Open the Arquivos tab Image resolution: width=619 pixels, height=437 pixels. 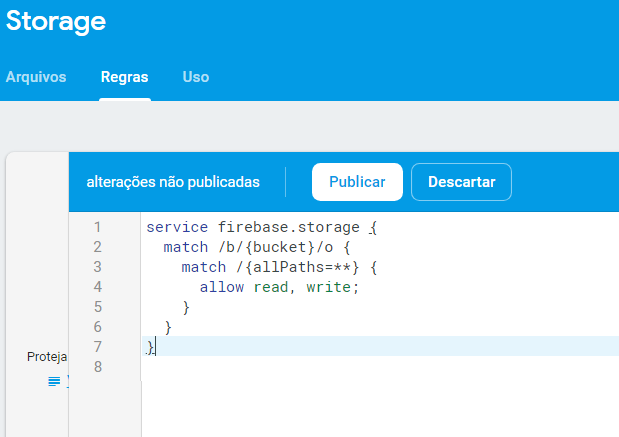click(36, 77)
